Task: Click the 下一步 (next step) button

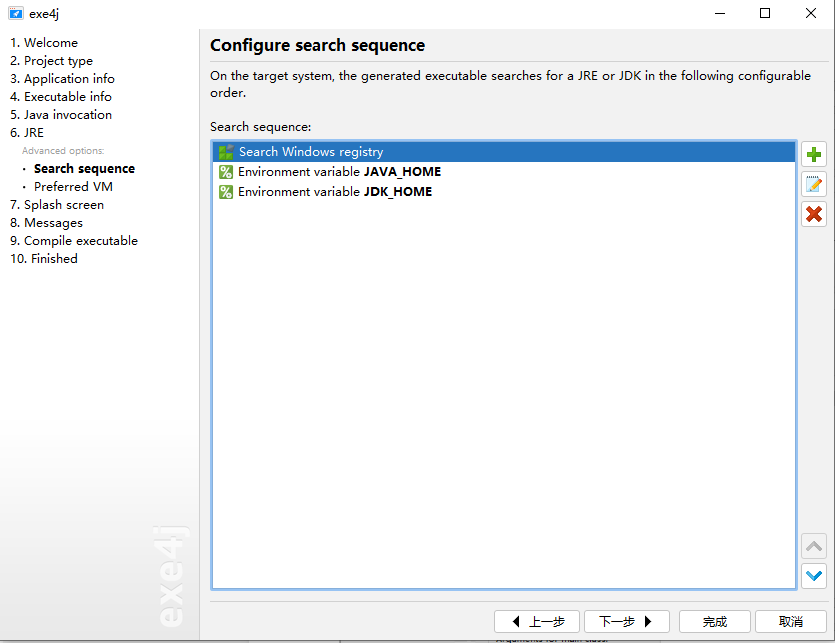Action: [627, 622]
